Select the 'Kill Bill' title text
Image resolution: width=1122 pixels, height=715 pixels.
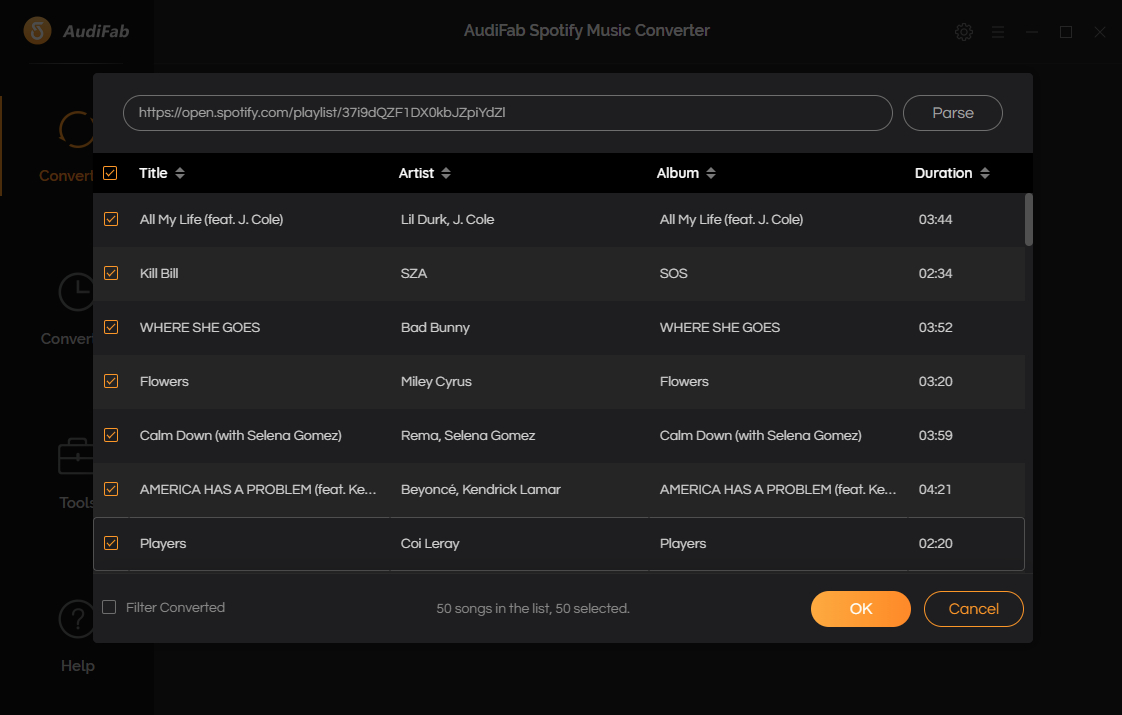point(159,273)
